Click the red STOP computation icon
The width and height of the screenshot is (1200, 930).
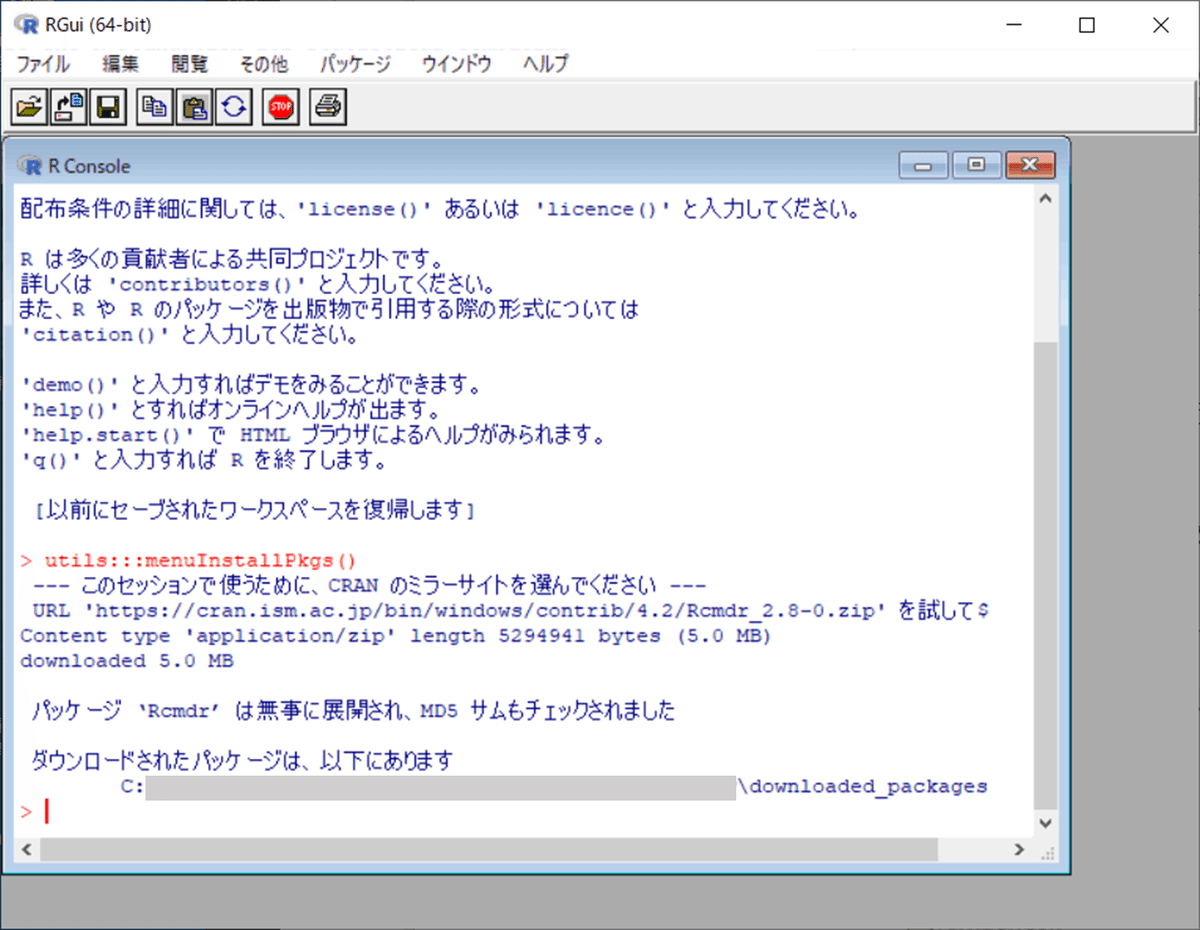(x=281, y=107)
